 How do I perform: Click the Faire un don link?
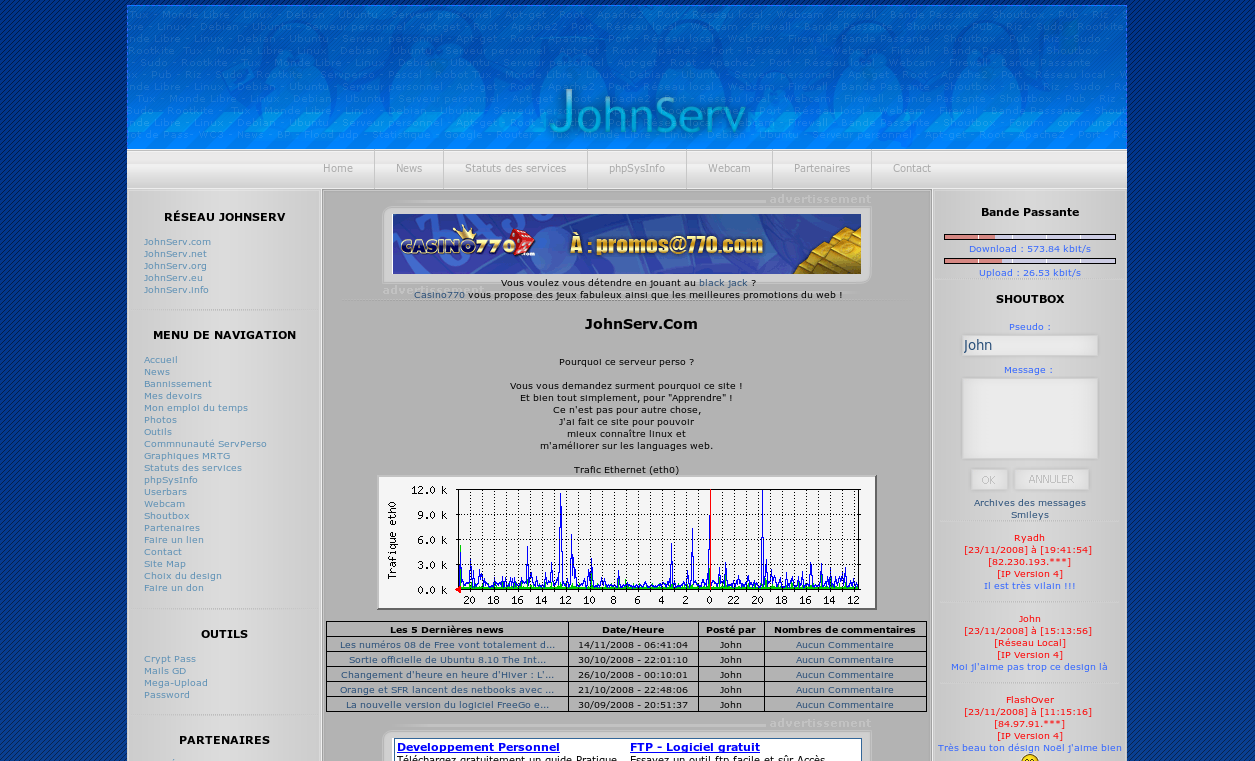click(174, 588)
